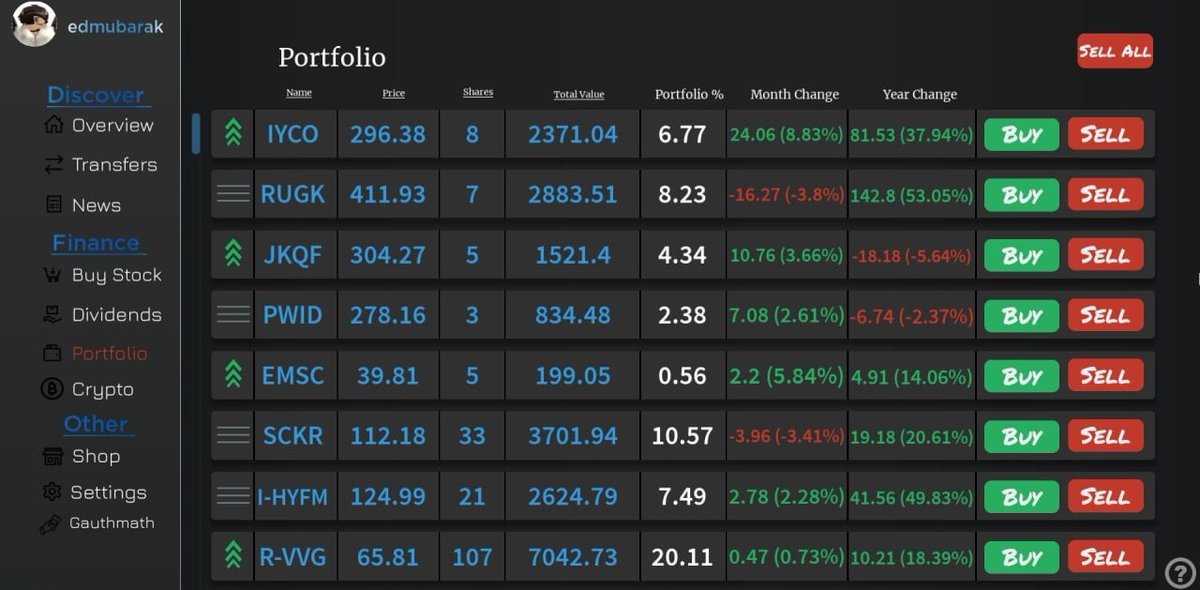Image resolution: width=1200 pixels, height=590 pixels.
Task: Click the Transfers arrows icon
Action: pos(54,164)
